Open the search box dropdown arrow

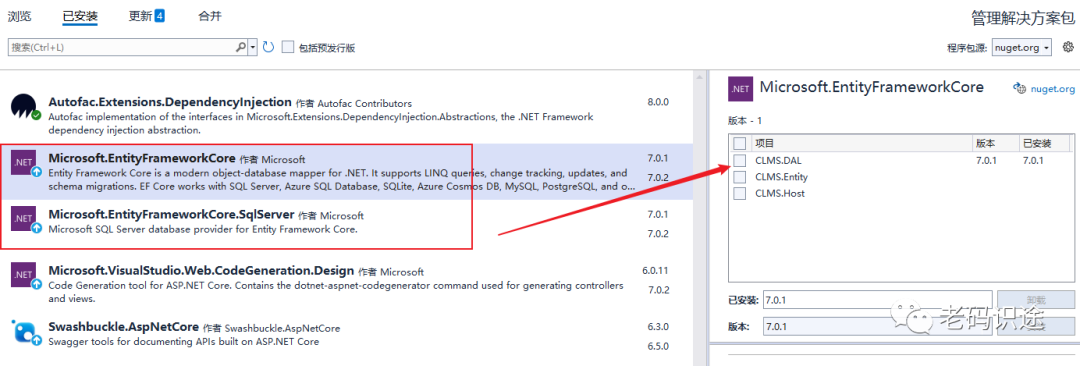[x=253, y=47]
